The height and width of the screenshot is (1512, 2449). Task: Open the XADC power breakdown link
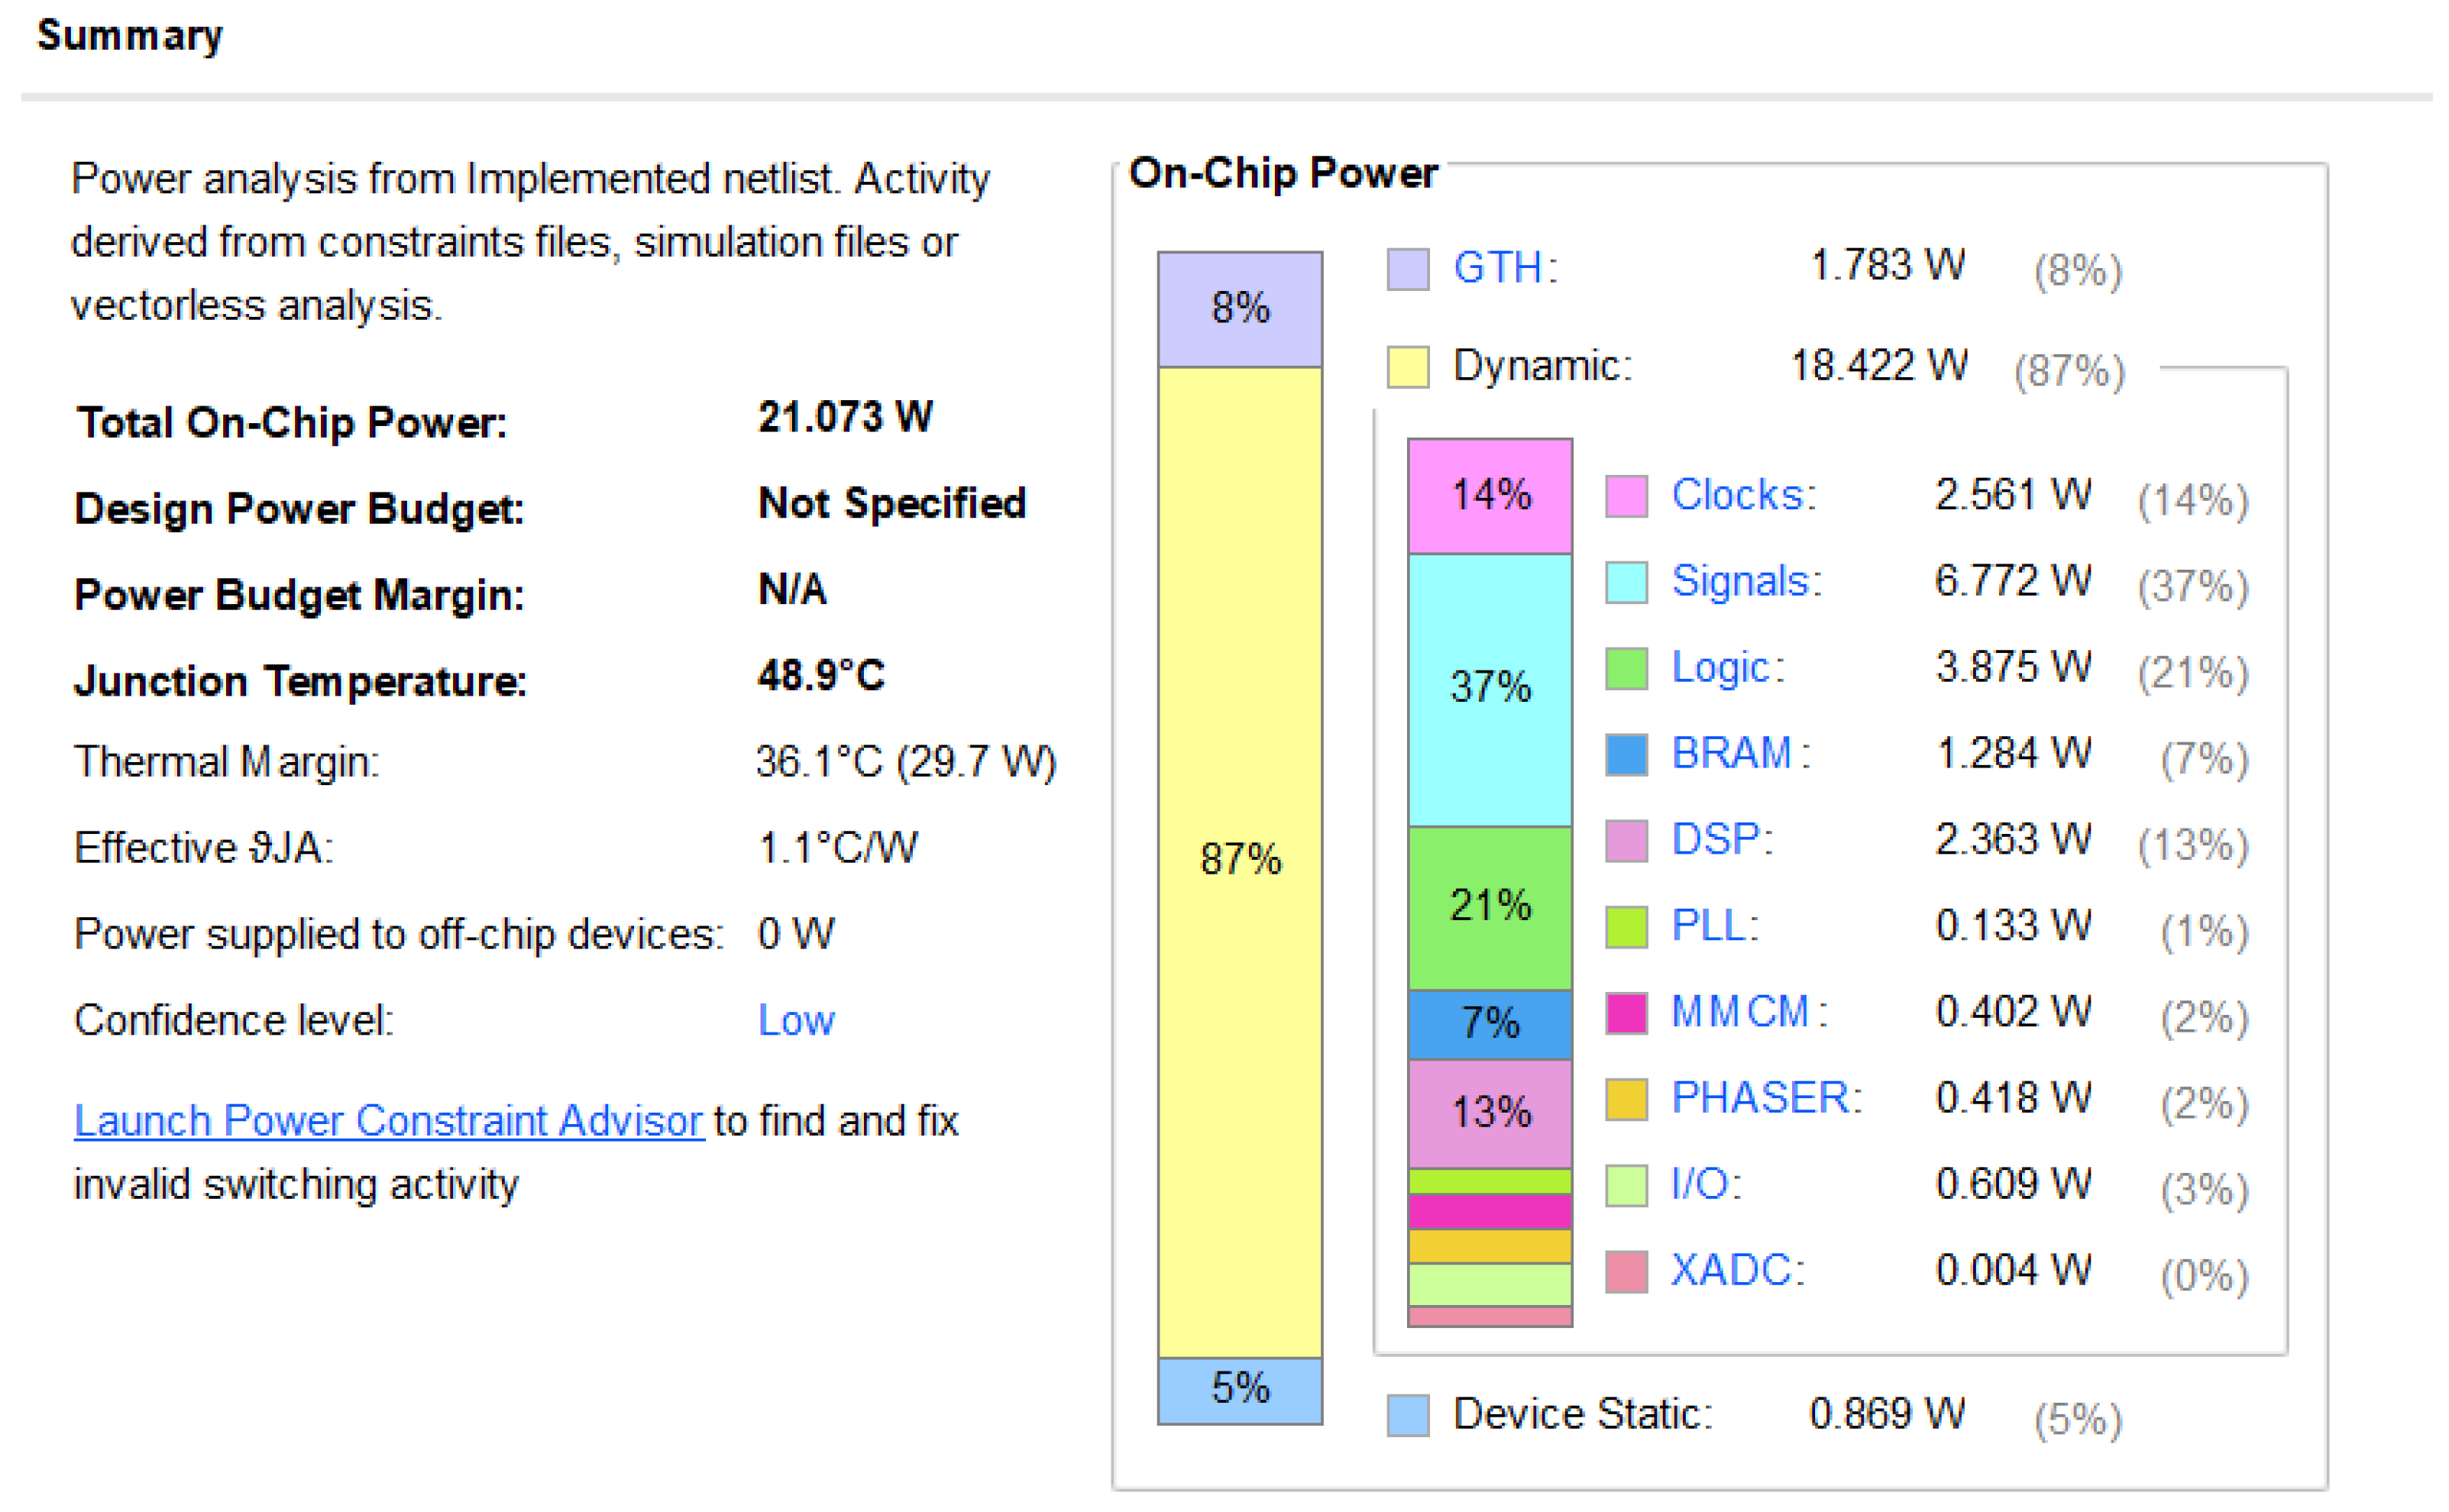[1732, 1271]
